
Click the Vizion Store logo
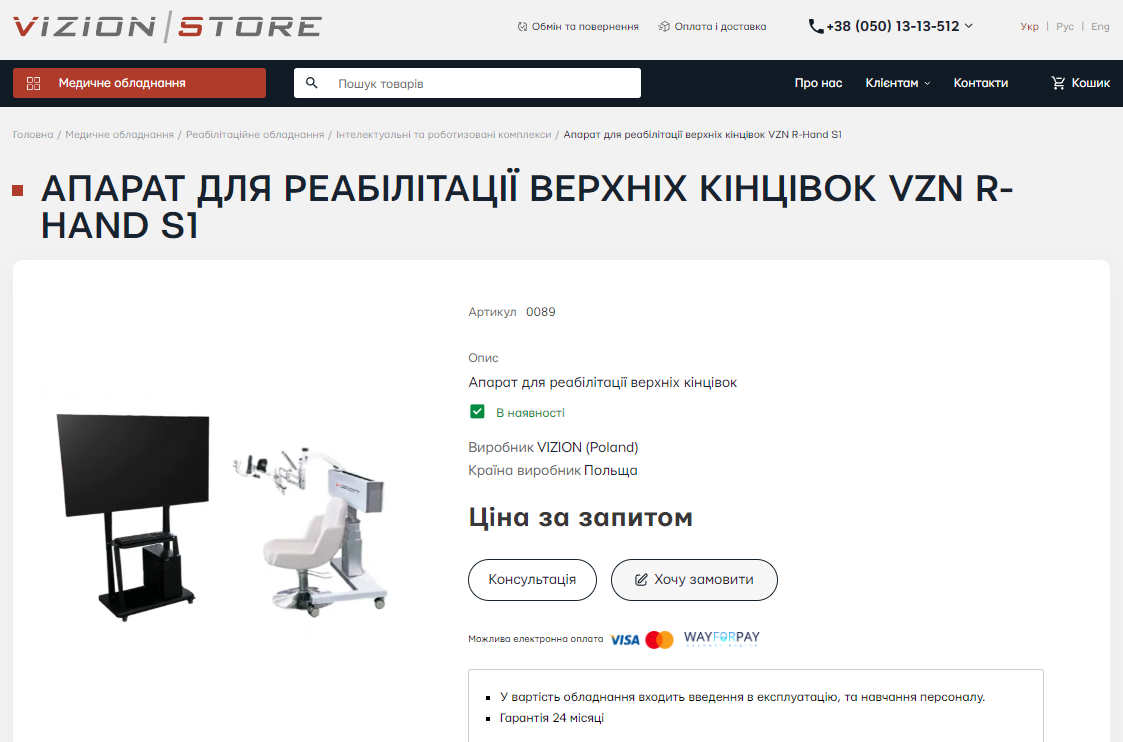click(167, 26)
